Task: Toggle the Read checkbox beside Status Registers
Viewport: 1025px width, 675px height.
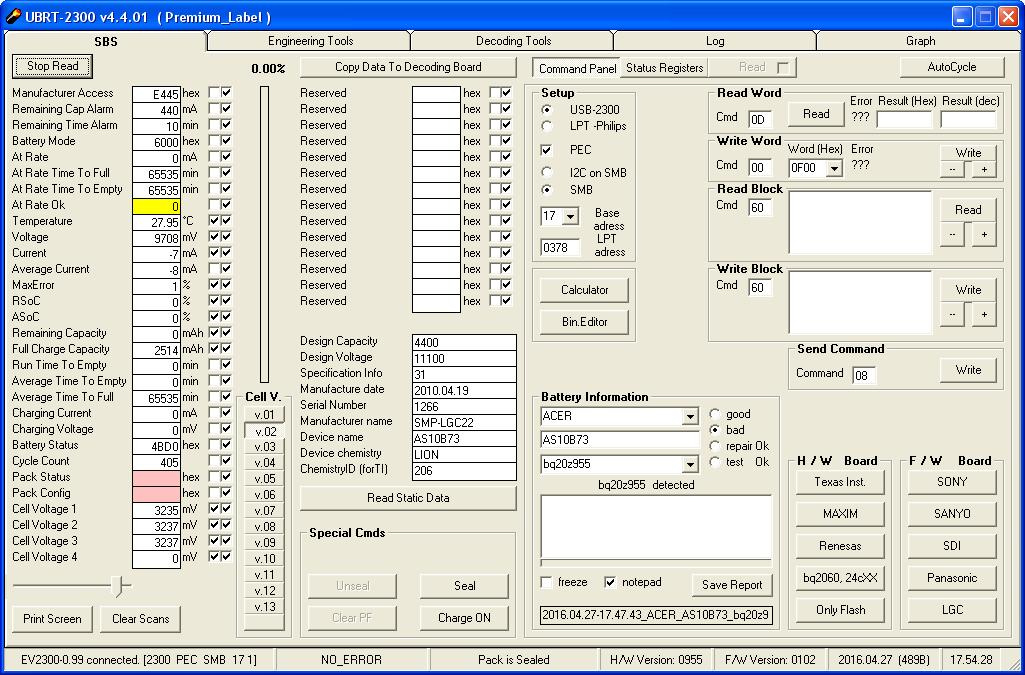Action: pyautogui.click(x=782, y=67)
